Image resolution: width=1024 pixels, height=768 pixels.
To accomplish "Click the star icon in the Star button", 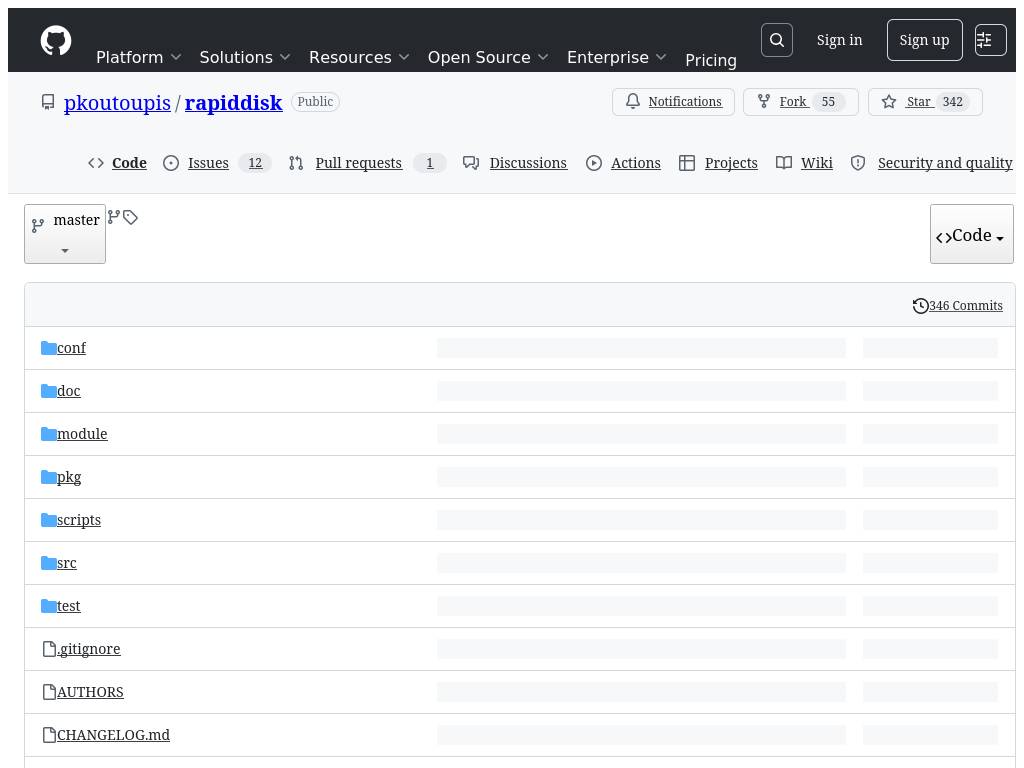I will pyautogui.click(x=889, y=101).
